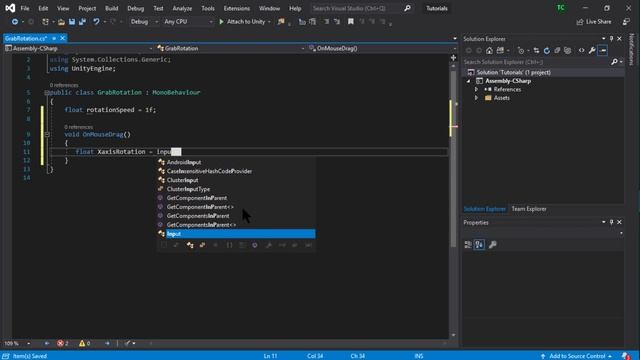Click the error count indicator
Image resolution: width=640 pixels, height=360 pixels.
pos(63,343)
